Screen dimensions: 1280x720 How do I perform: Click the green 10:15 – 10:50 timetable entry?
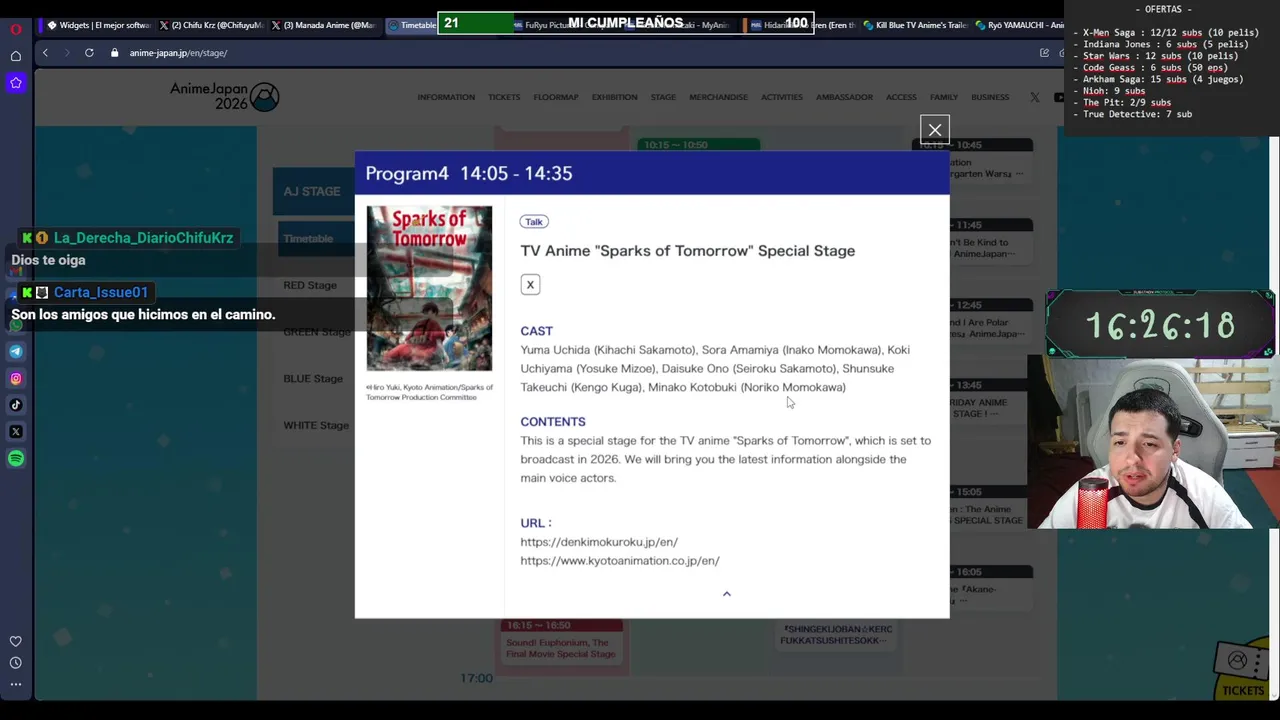[699, 145]
